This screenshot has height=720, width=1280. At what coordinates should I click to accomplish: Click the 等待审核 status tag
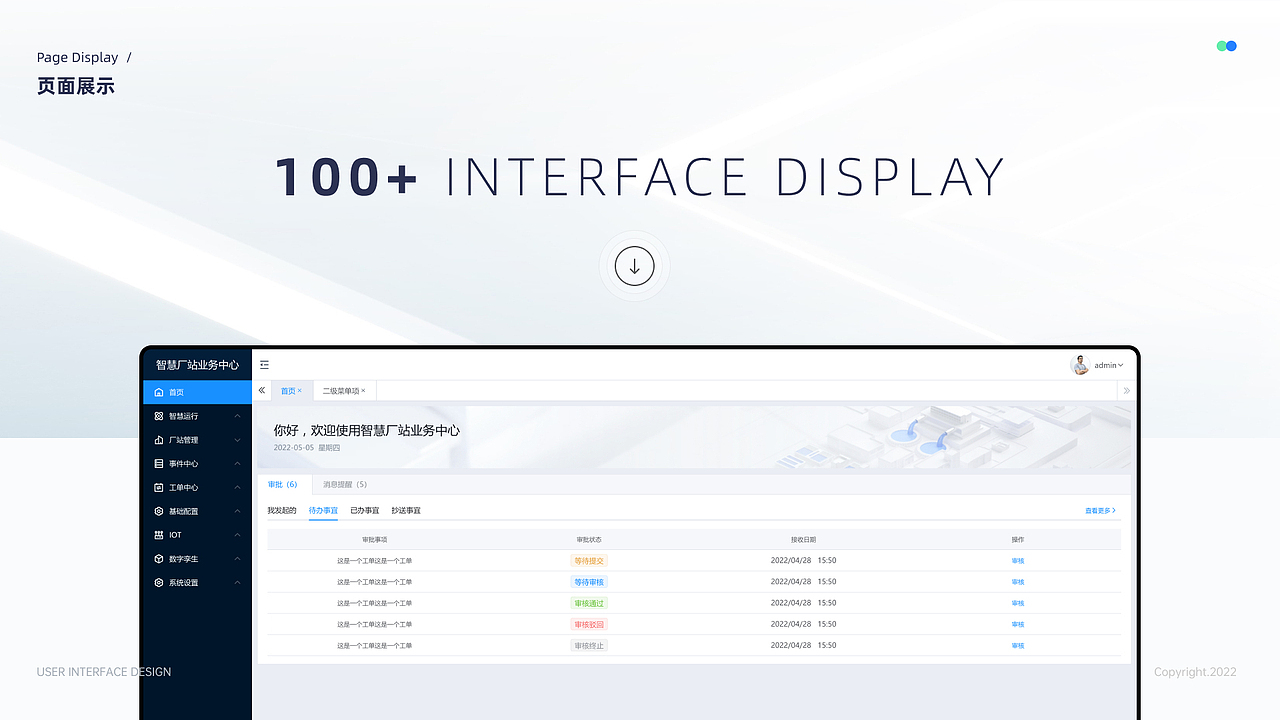click(x=589, y=582)
